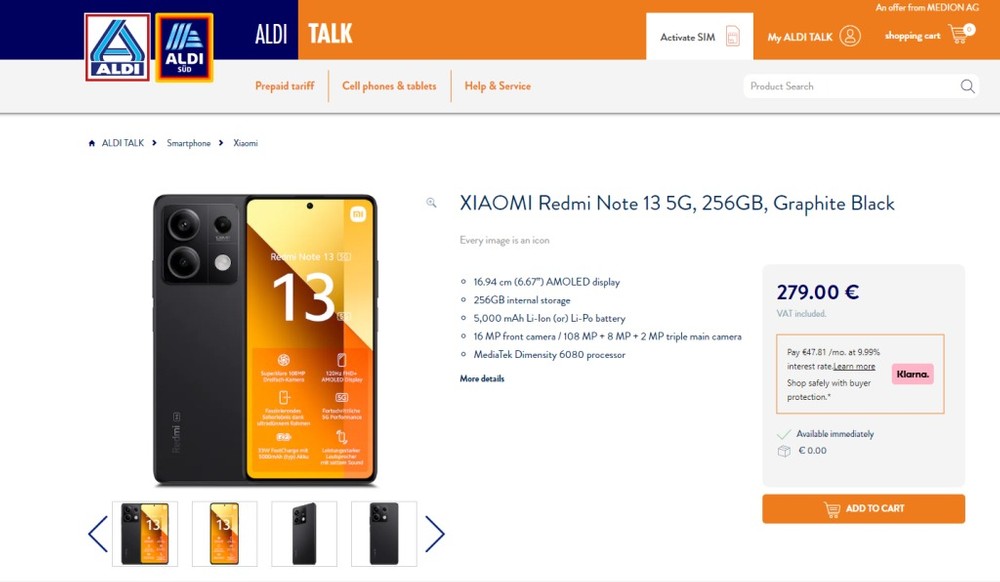This screenshot has width=1000, height=582.
Task: Click the ALDI SÜD logo
Action: tap(184, 48)
